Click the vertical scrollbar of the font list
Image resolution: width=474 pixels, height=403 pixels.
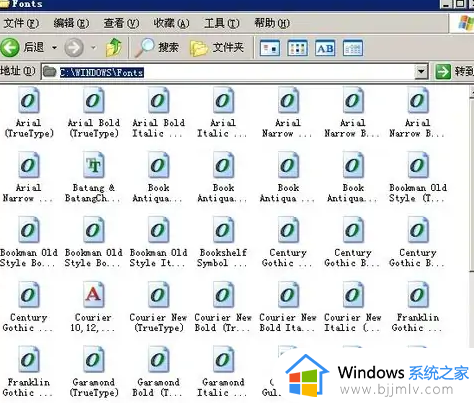[472, 217]
